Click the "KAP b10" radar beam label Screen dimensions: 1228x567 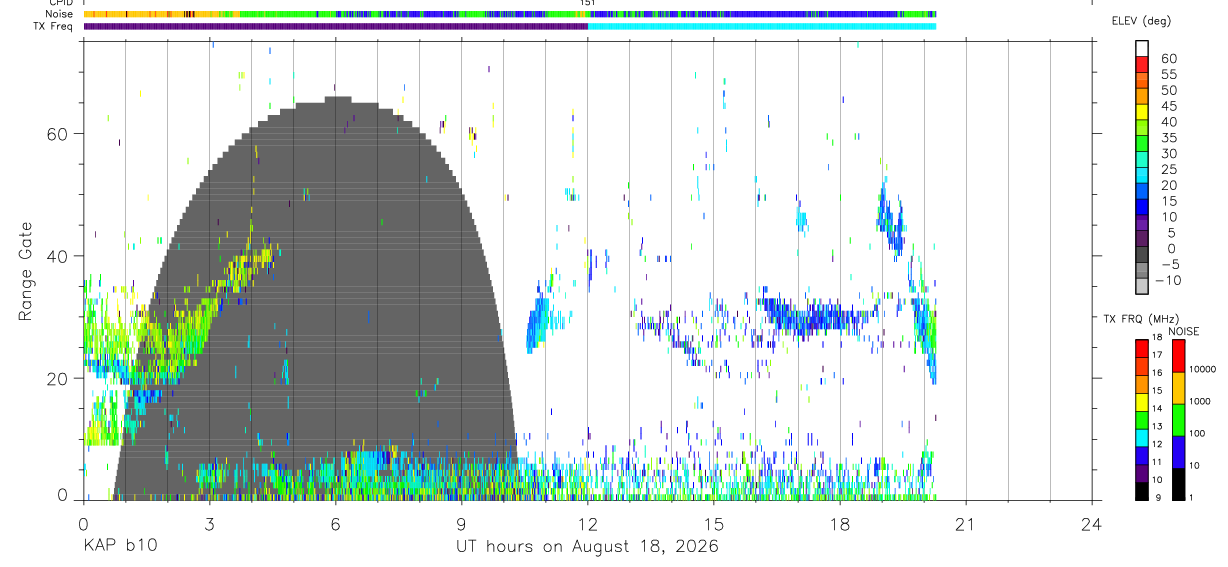(x=119, y=546)
